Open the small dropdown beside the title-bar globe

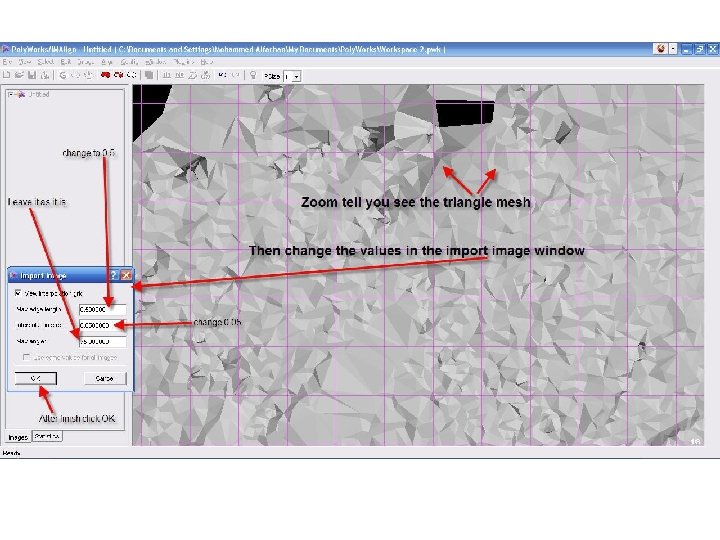click(673, 49)
